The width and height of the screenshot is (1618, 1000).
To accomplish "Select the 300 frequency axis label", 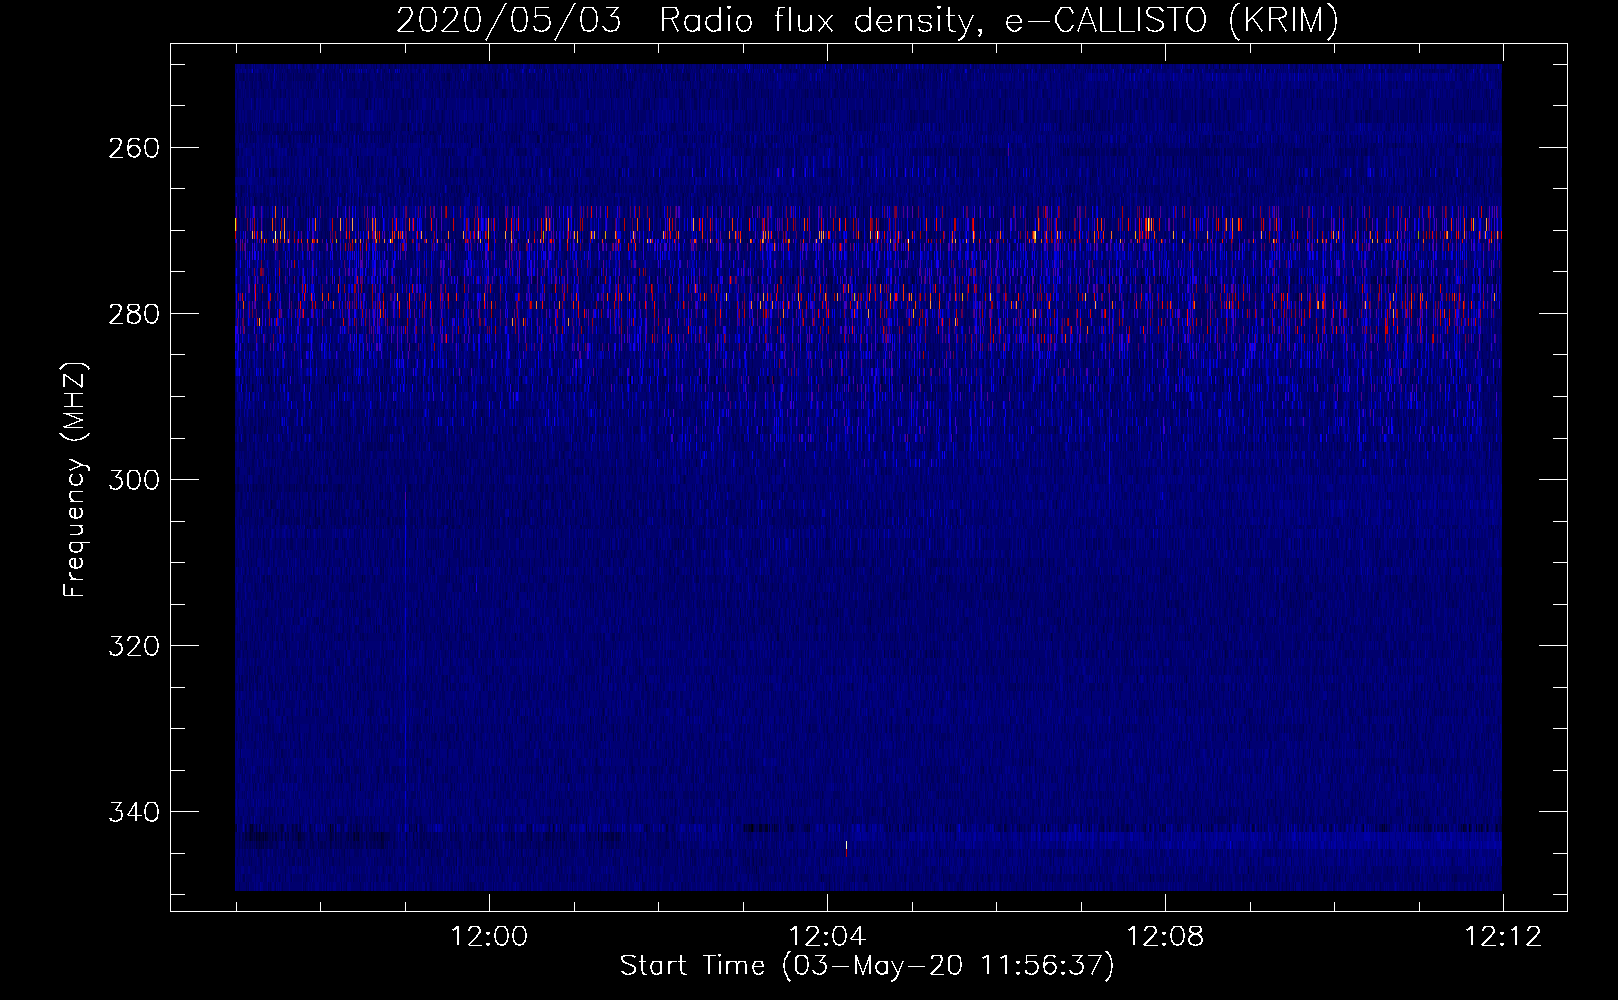I will point(134,481).
